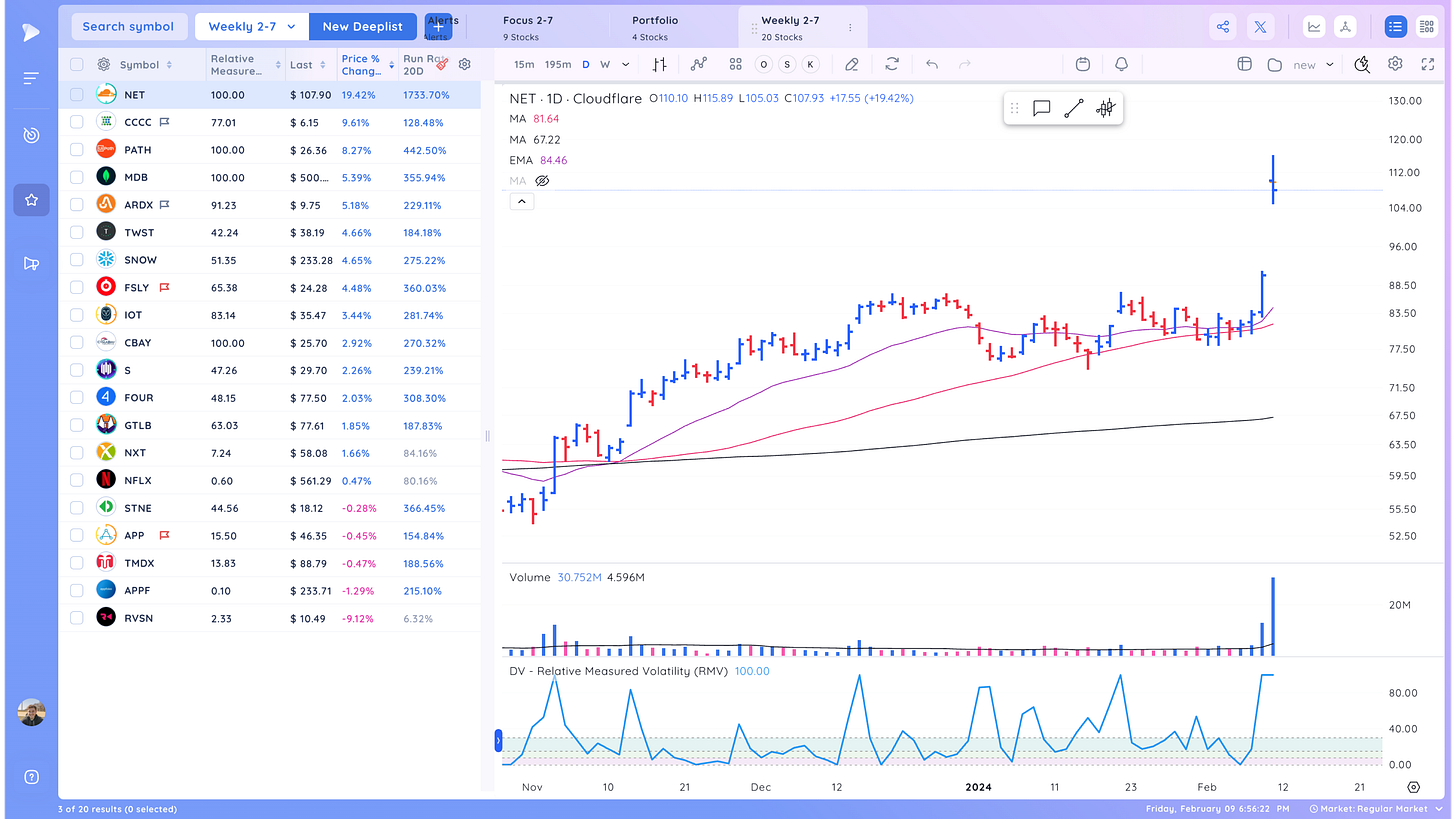Click the Search symbol field
This screenshot has width=1456, height=819.
(x=128, y=27)
